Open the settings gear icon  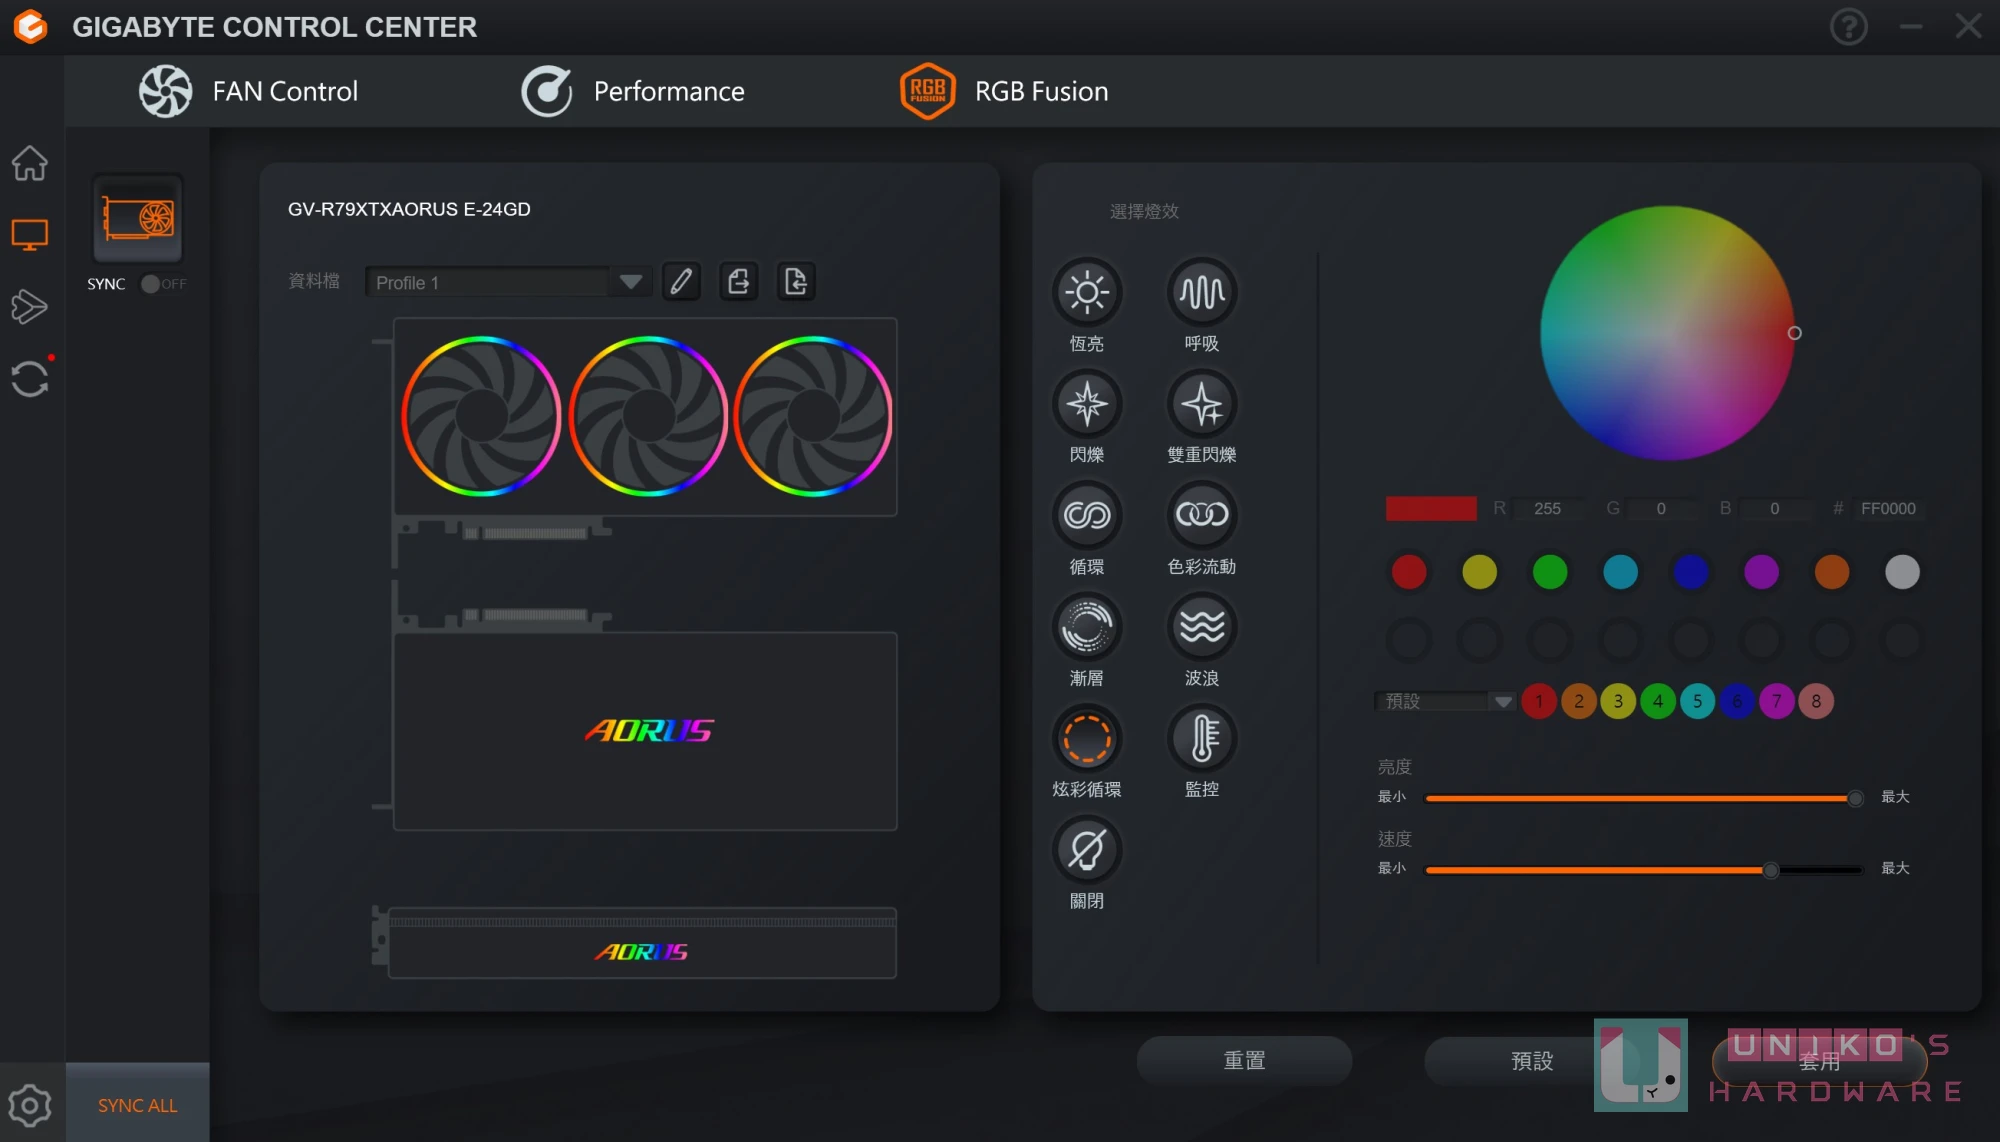click(x=30, y=1105)
